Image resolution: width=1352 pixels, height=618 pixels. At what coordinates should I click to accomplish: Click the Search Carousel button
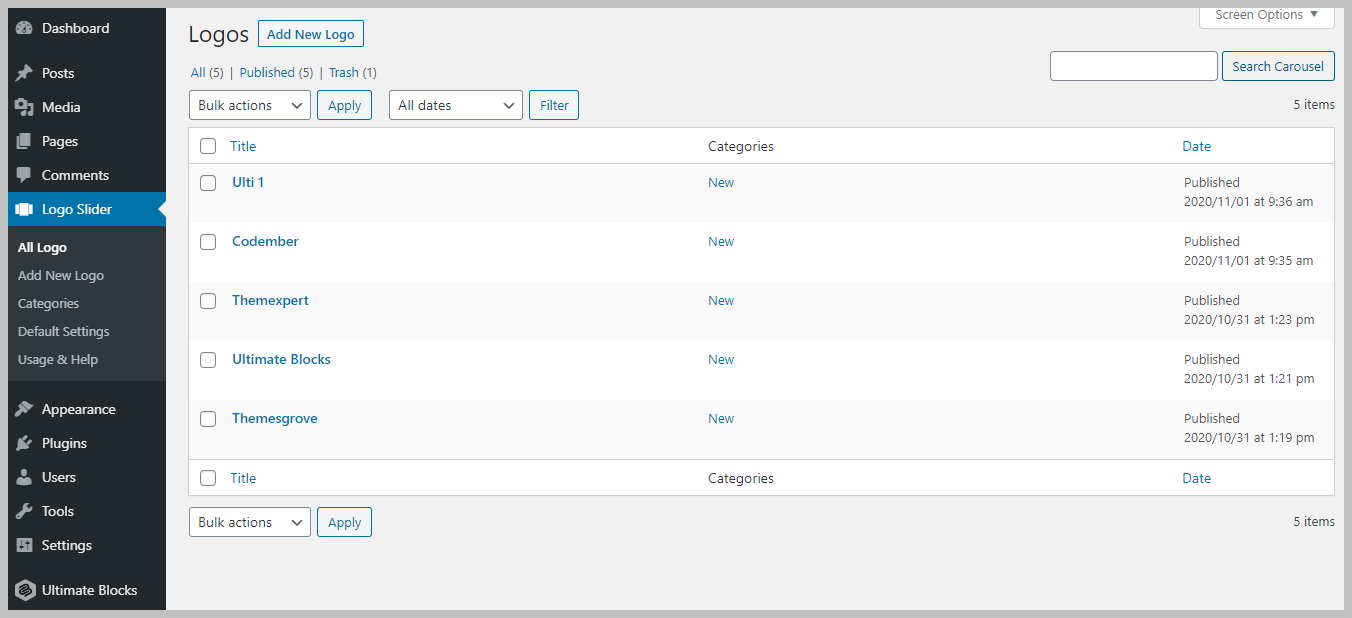(1278, 66)
